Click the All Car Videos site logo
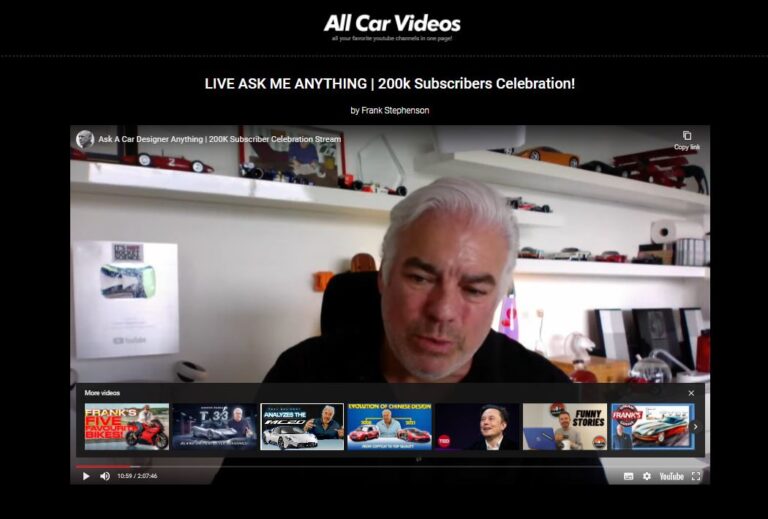The width and height of the screenshot is (768, 519). (392, 24)
